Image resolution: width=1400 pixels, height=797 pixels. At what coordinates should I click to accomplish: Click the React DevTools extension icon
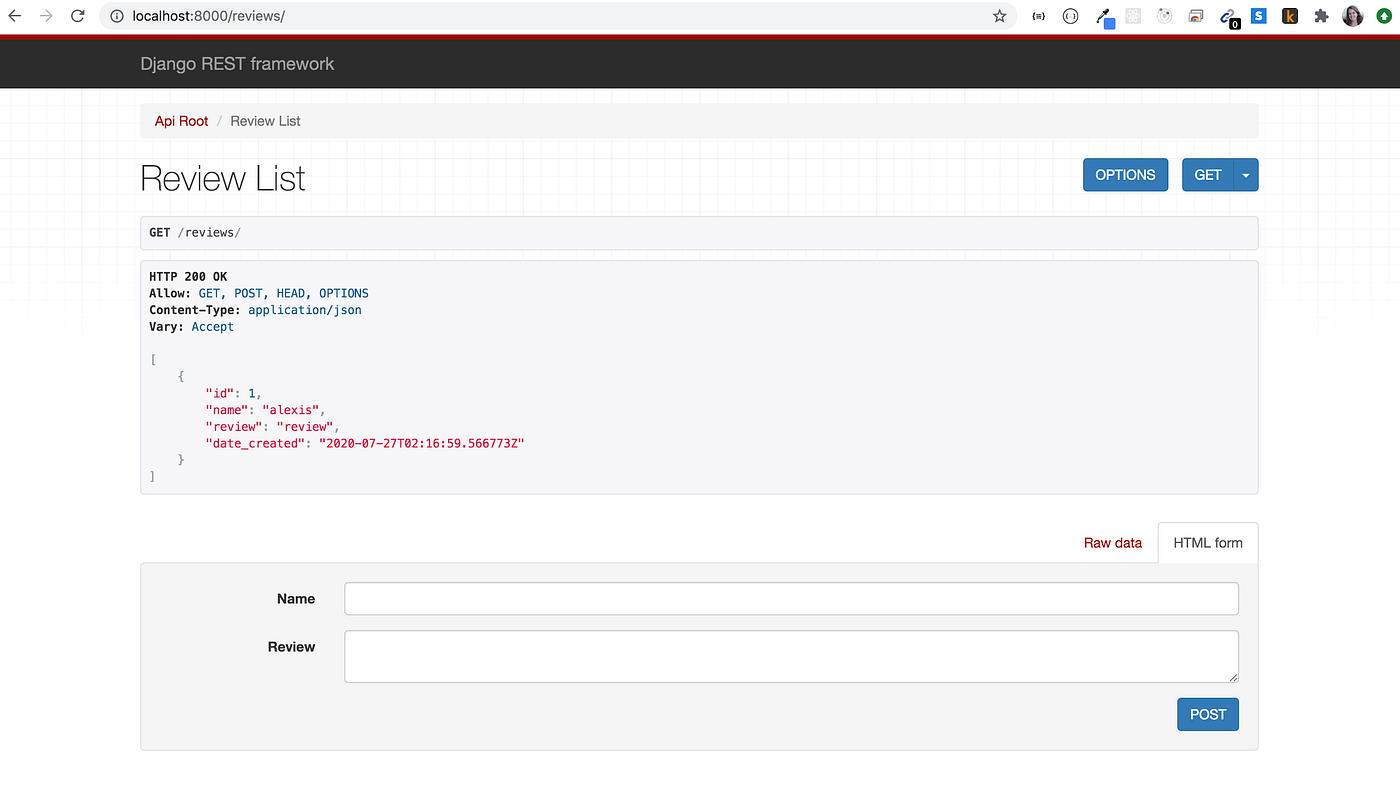[x=1132, y=15]
